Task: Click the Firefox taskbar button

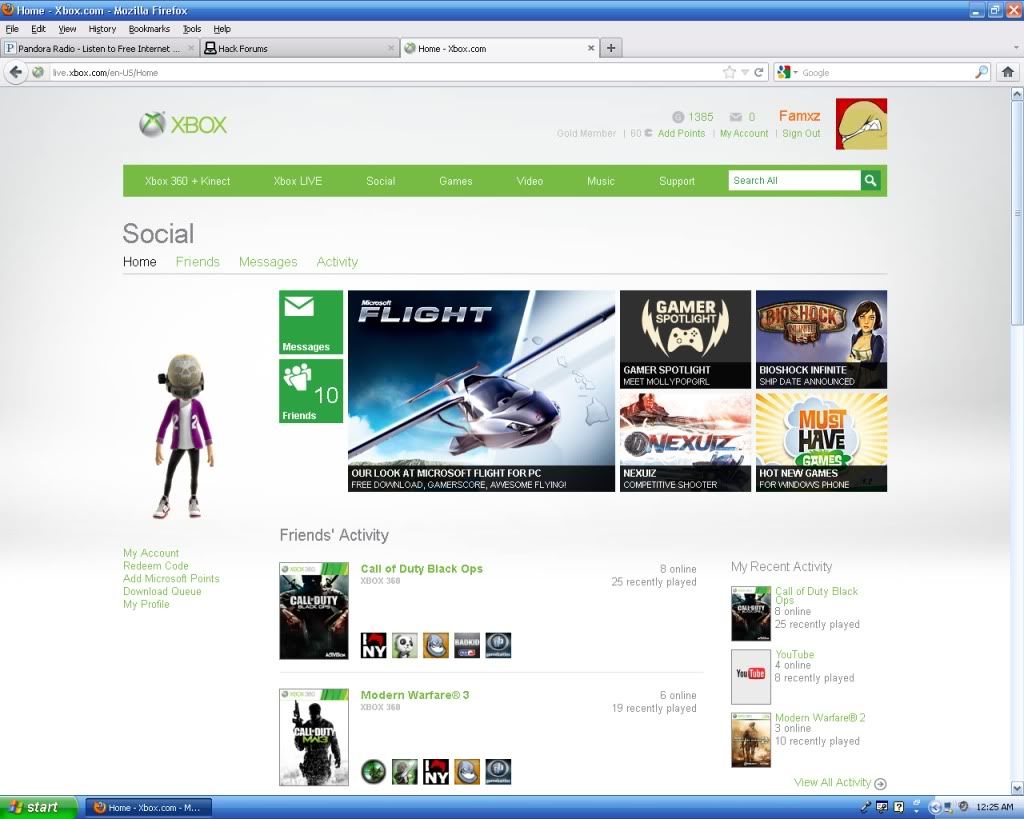Action: pyautogui.click(x=149, y=807)
